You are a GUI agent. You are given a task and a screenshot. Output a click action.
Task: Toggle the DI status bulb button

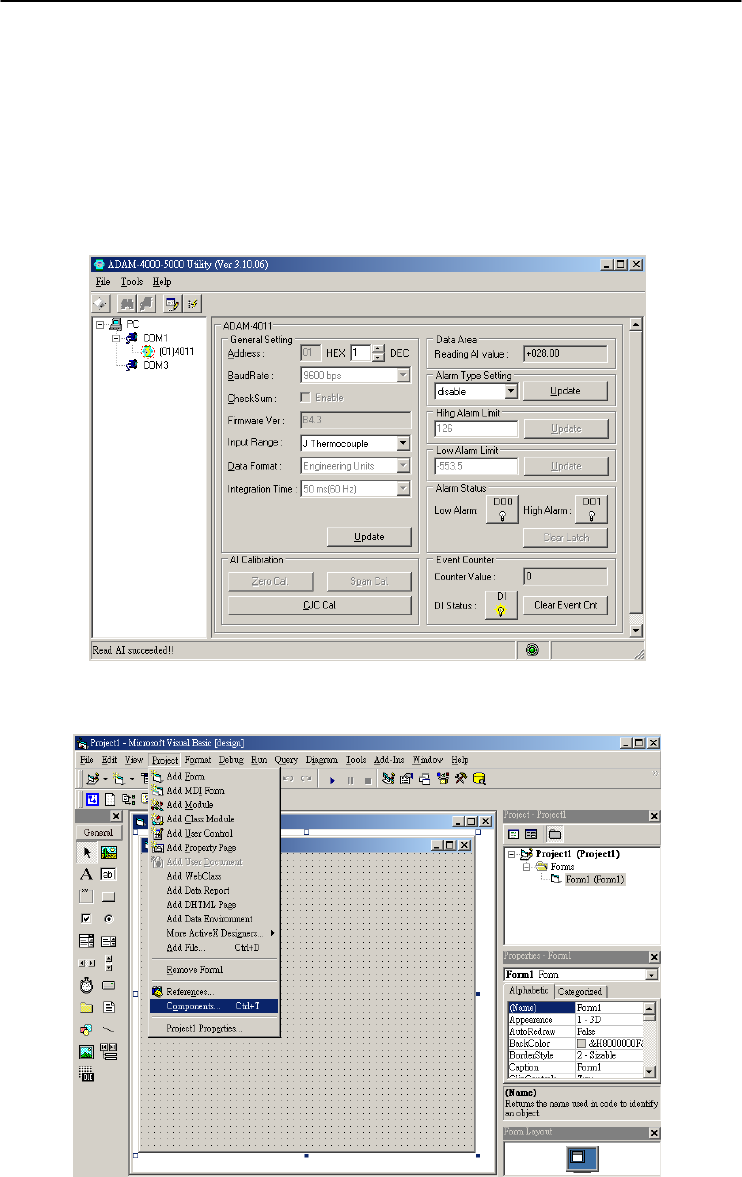point(501,604)
